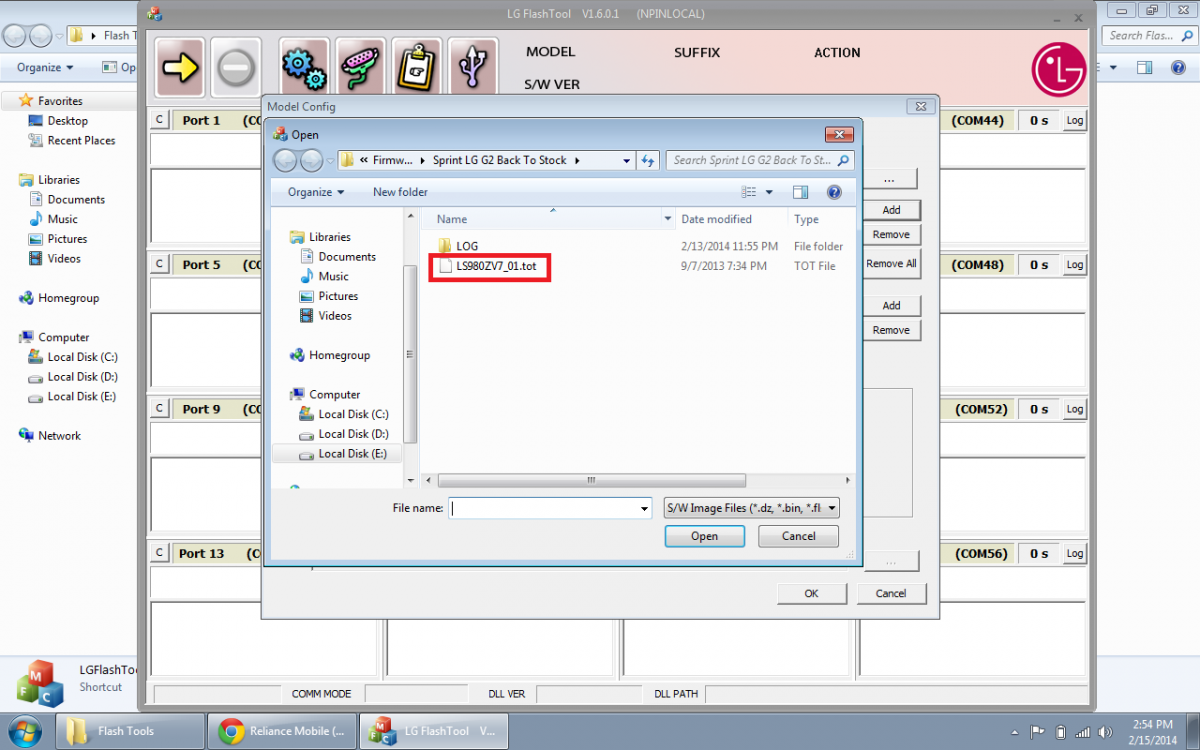Cancel the Open file dialog

[x=798, y=536]
